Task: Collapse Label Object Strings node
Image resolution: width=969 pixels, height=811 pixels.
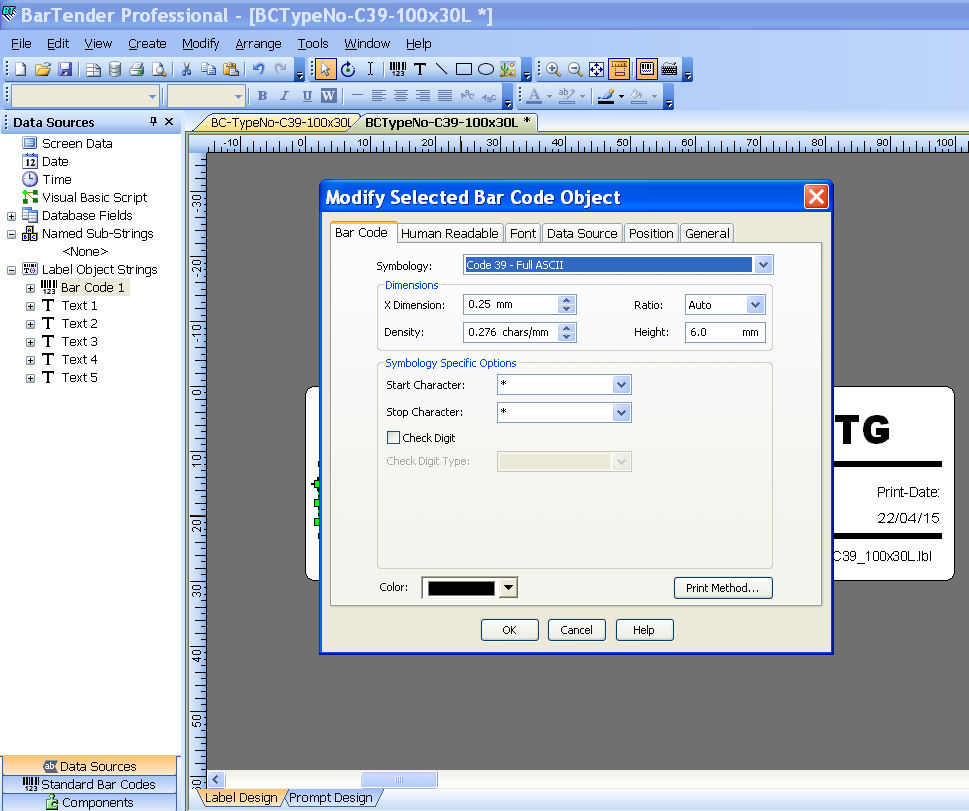Action: click(x=11, y=270)
